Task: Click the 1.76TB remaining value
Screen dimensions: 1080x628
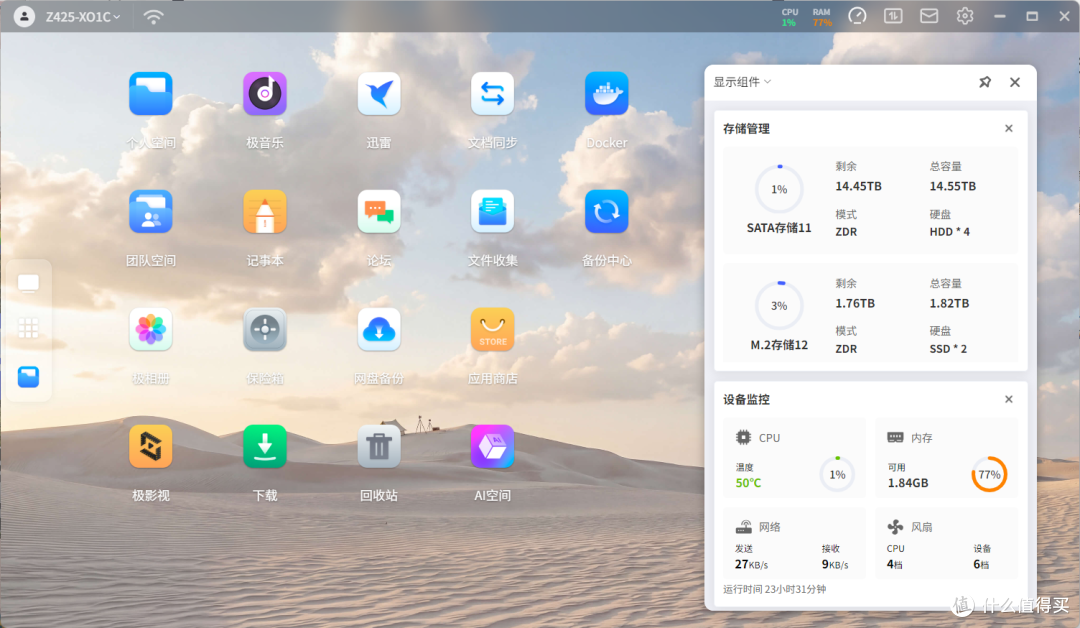Action: [x=855, y=303]
